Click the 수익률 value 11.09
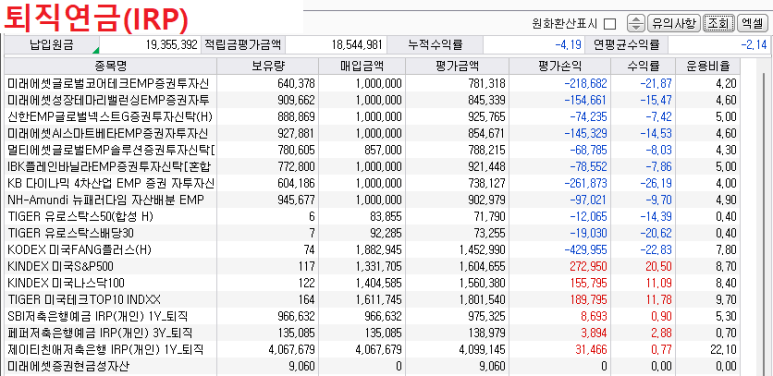This screenshot has width=773, height=376. (660, 283)
